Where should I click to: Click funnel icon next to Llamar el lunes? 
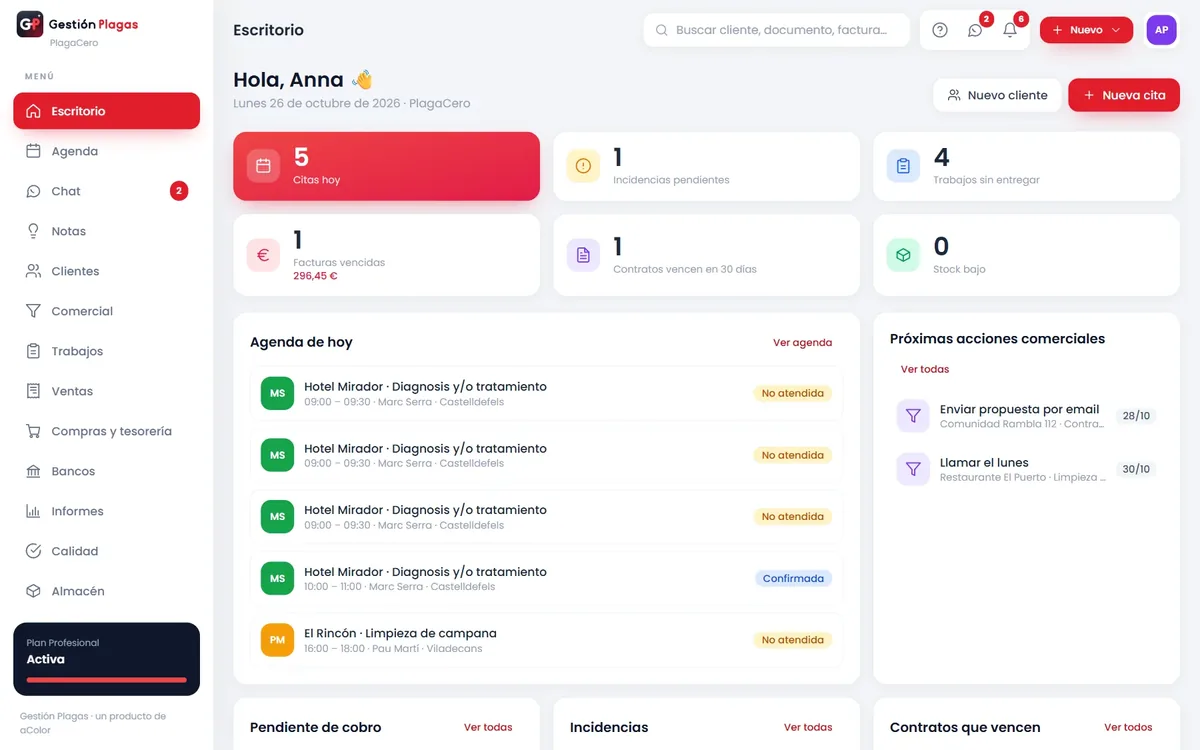point(913,469)
